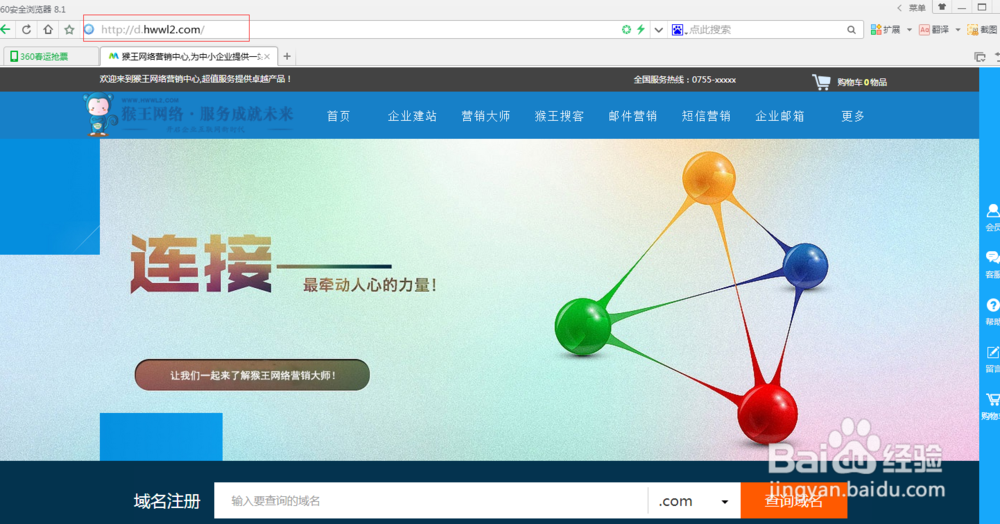Open the browser home page icon
The width and height of the screenshot is (1000, 524).
pos(48,29)
